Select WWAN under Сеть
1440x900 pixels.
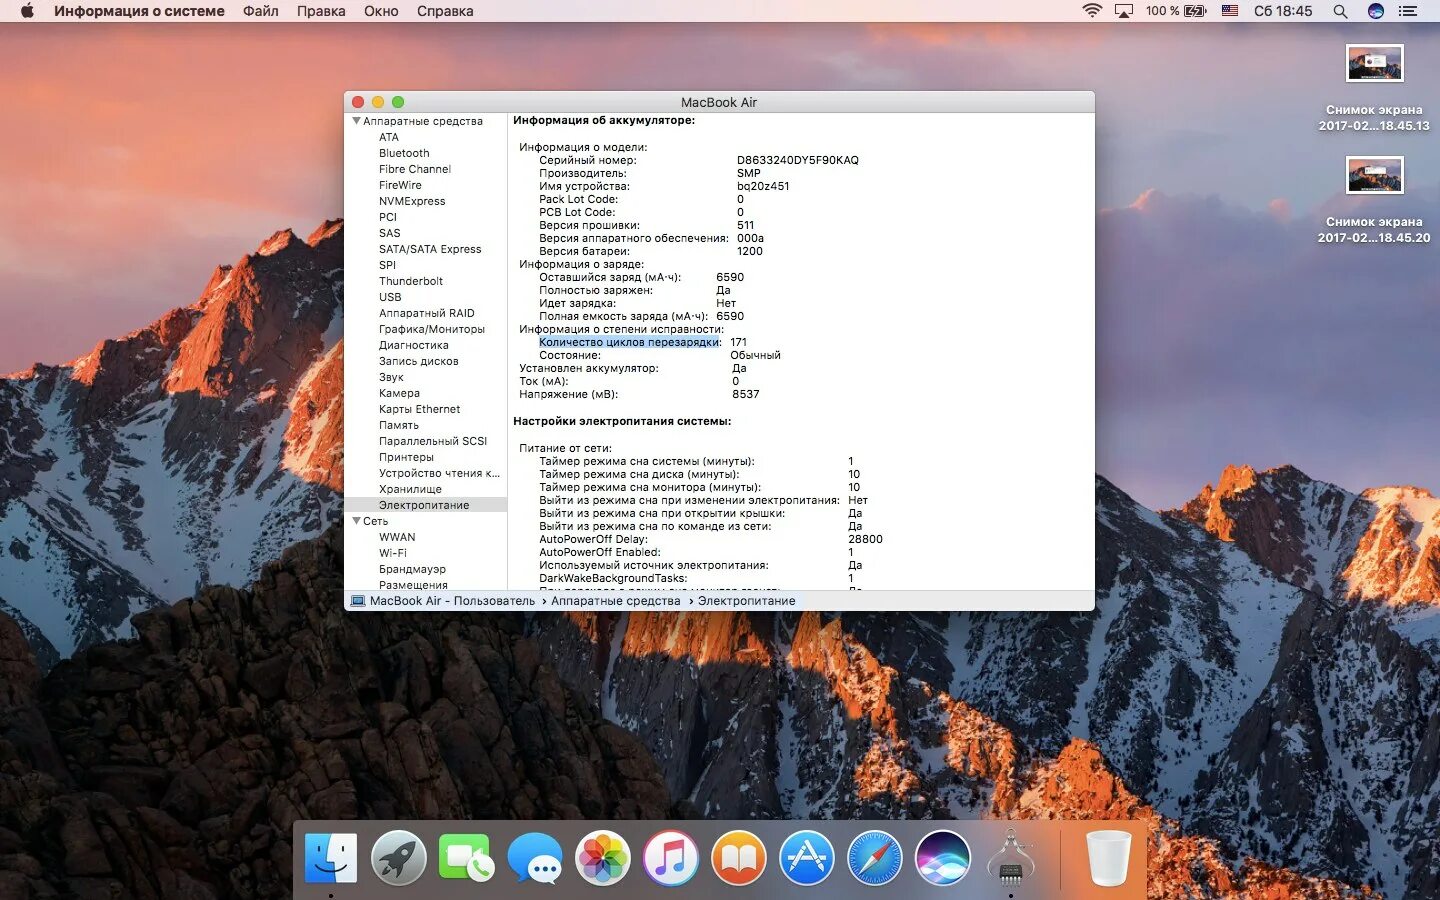pos(397,537)
